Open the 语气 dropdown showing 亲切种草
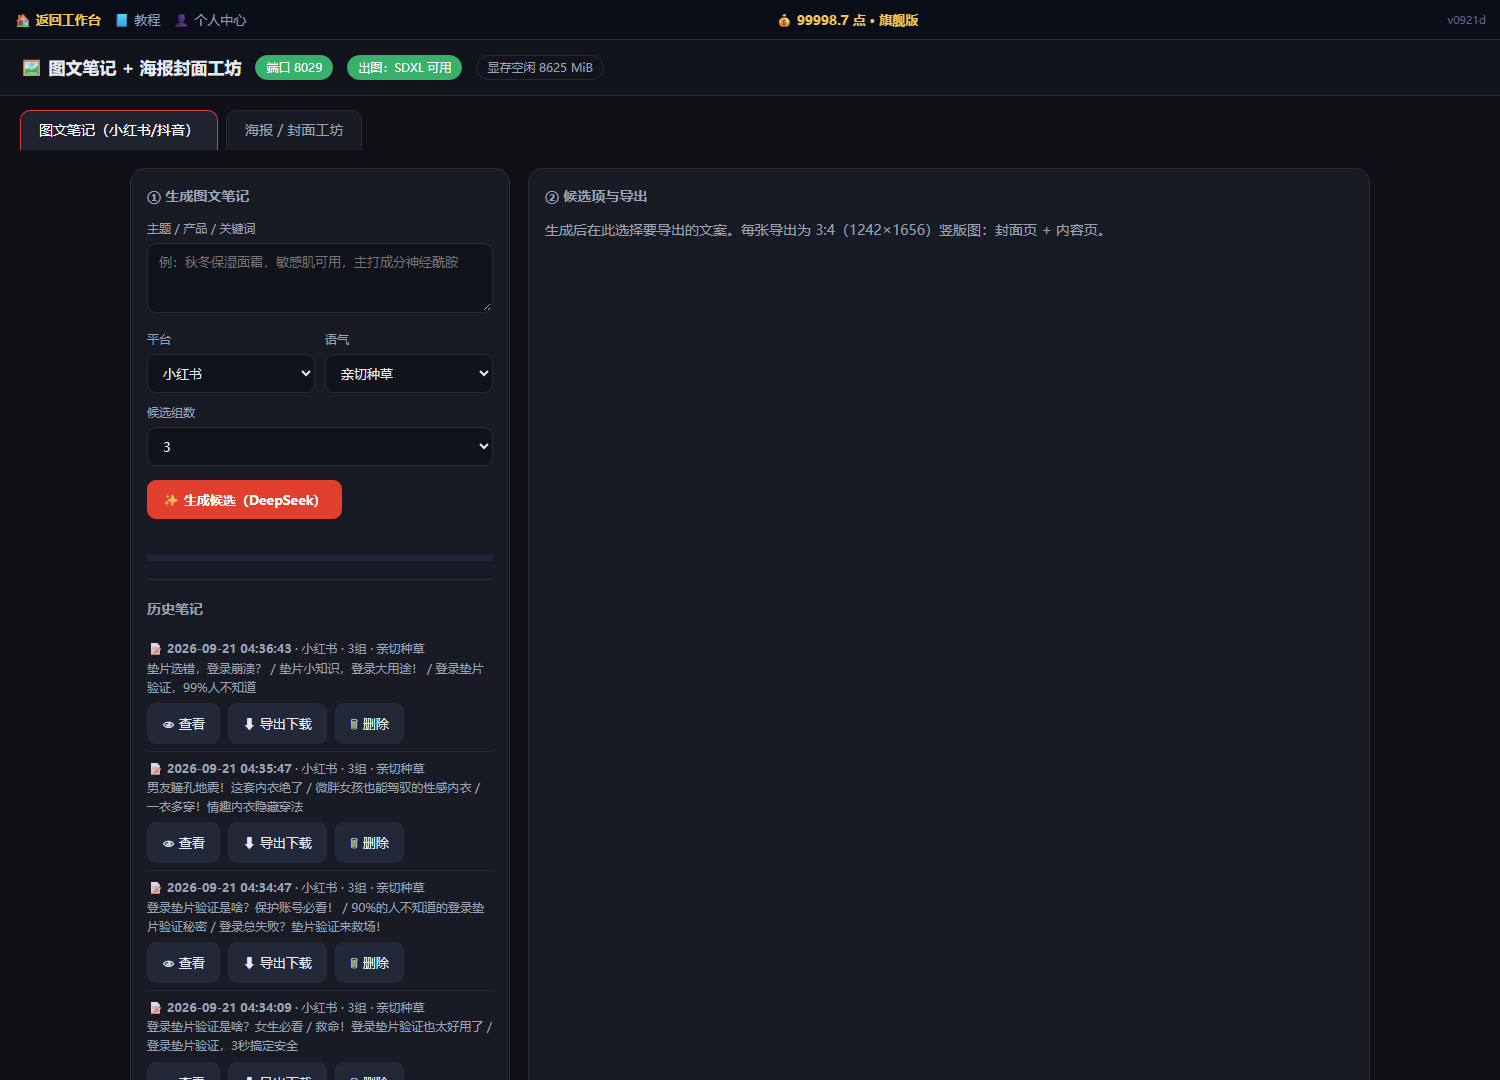Screen dimensions: 1500x1080 click(409, 374)
